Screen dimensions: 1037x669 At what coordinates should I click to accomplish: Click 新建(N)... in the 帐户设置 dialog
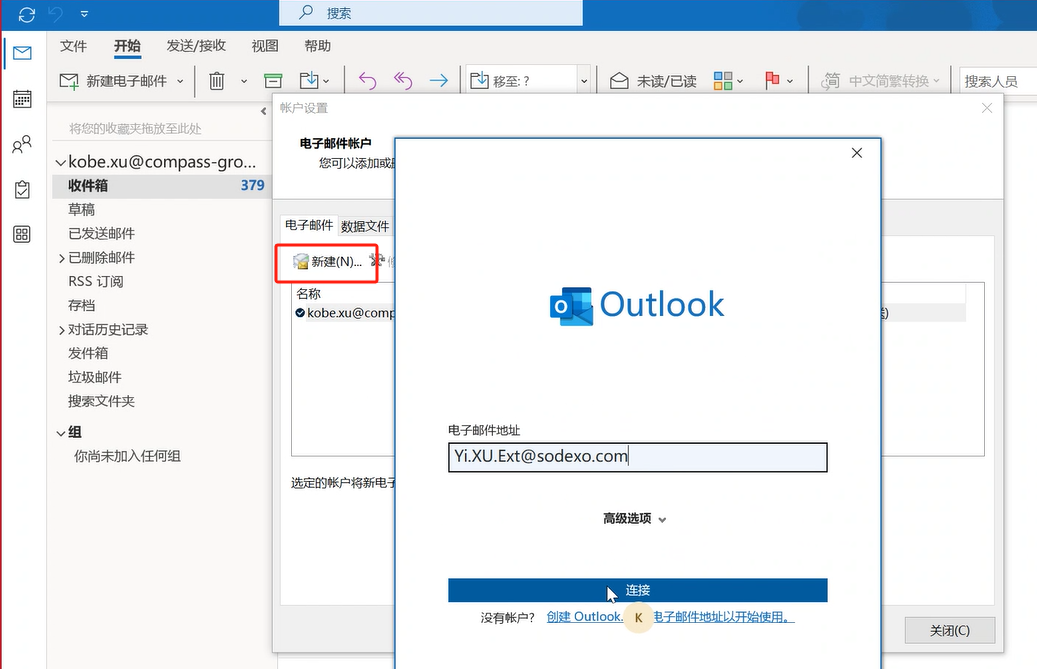[x=328, y=262]
